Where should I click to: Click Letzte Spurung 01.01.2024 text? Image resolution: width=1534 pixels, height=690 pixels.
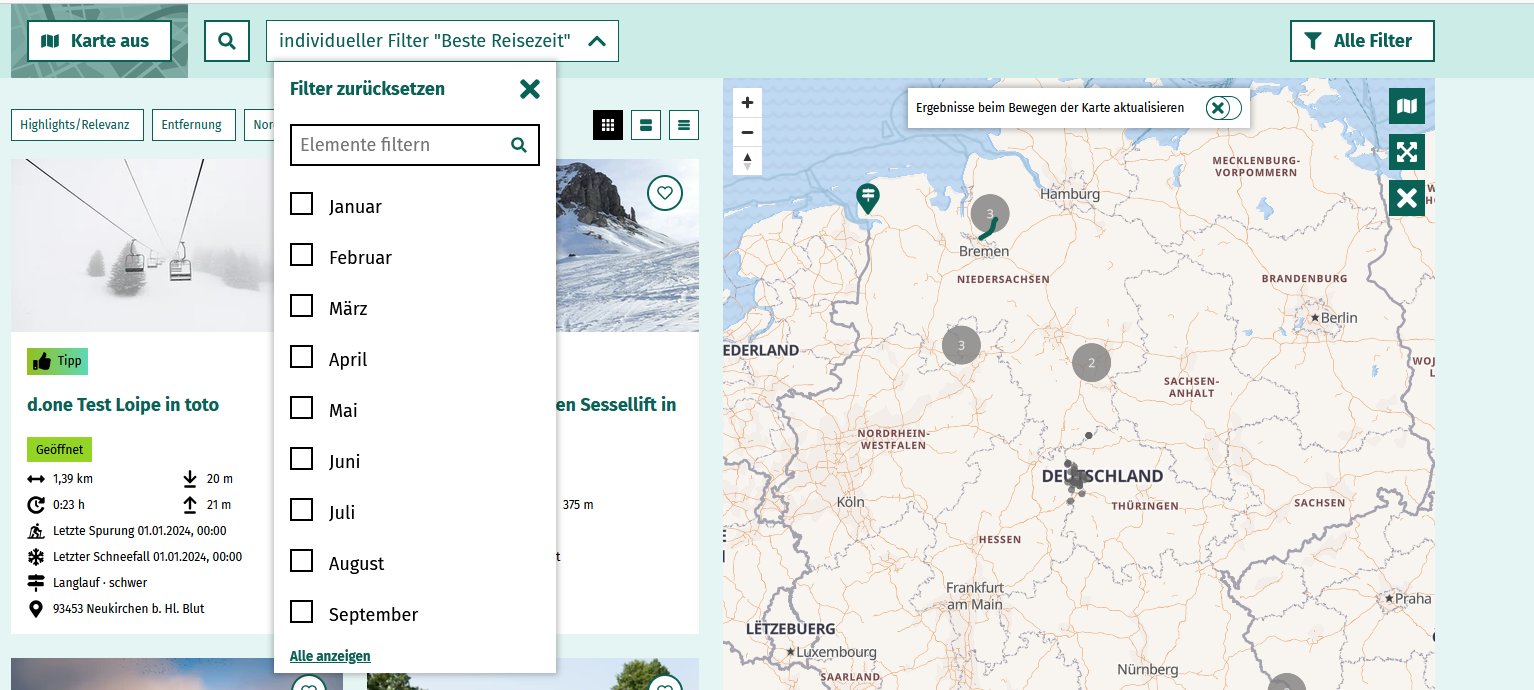coord(140,531)
